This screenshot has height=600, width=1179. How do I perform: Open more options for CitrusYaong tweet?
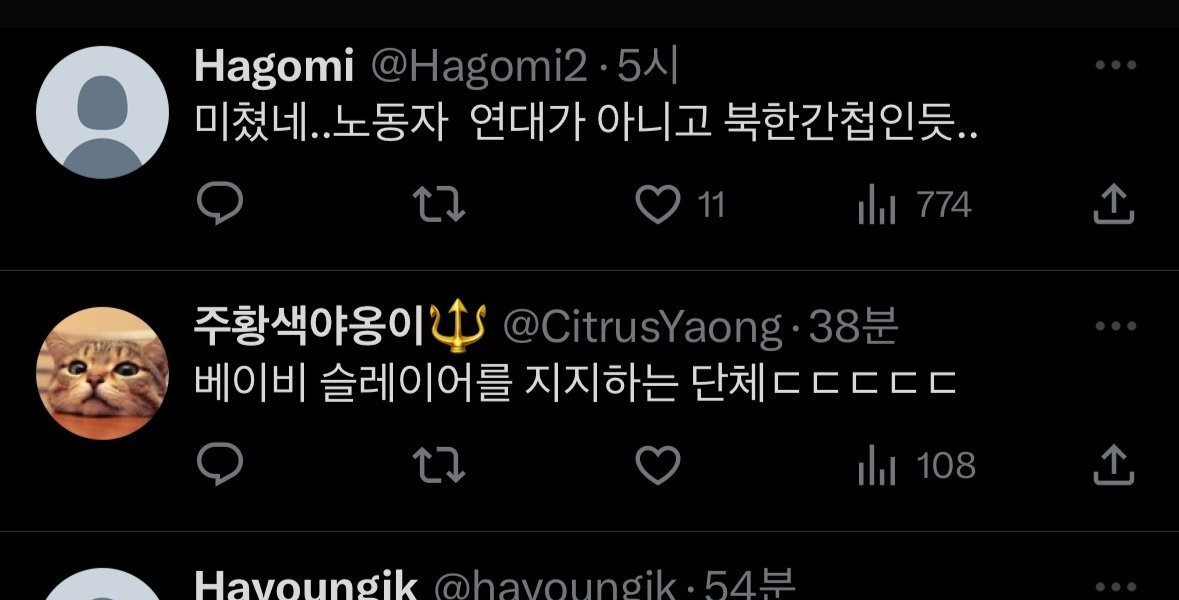[1115, 326]
